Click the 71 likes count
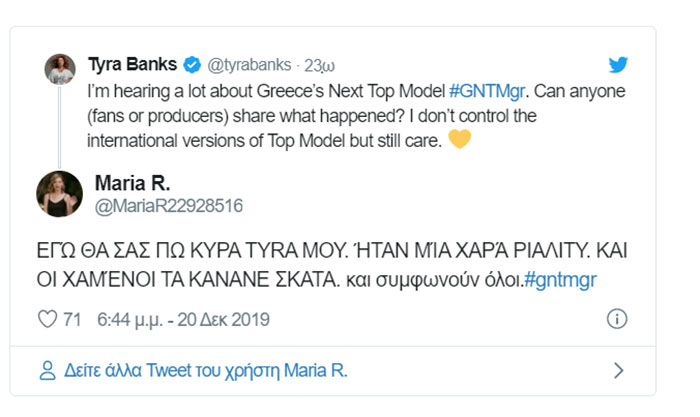This screenshot has width=700, height=417. pyautogui.click(x=72, y=320)
